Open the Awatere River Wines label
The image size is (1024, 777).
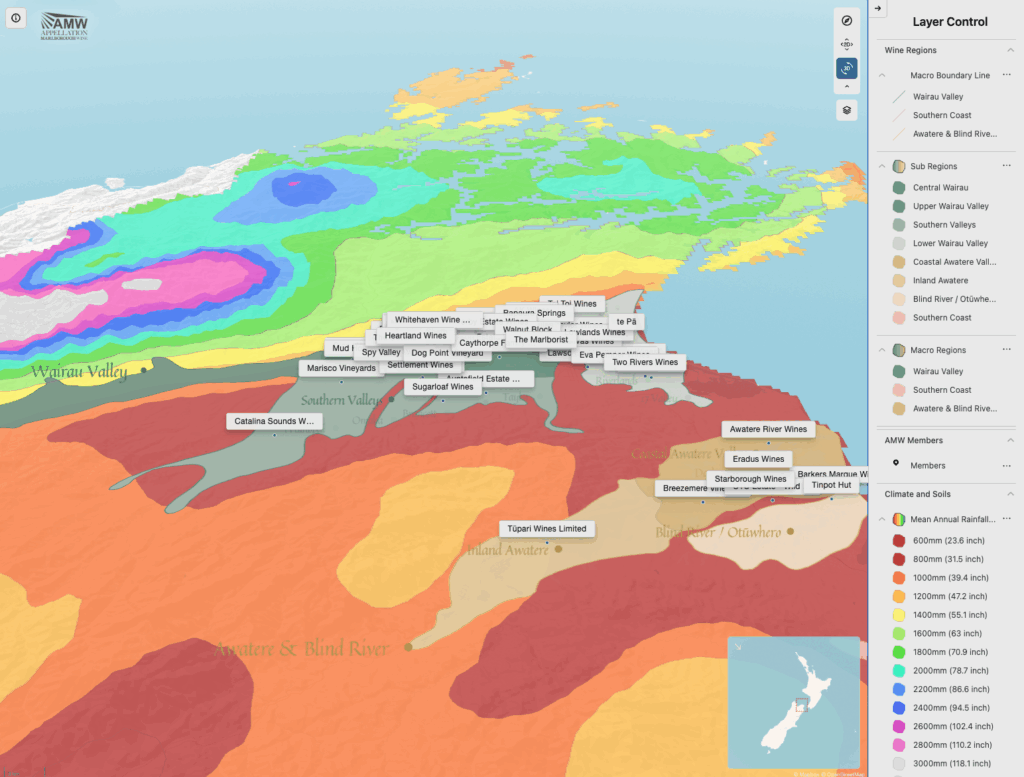[768, 430]
